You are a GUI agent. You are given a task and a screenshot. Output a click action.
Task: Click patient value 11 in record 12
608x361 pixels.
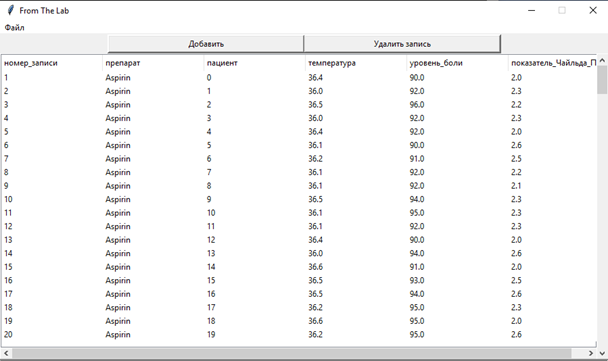click(x=211, y=226)
